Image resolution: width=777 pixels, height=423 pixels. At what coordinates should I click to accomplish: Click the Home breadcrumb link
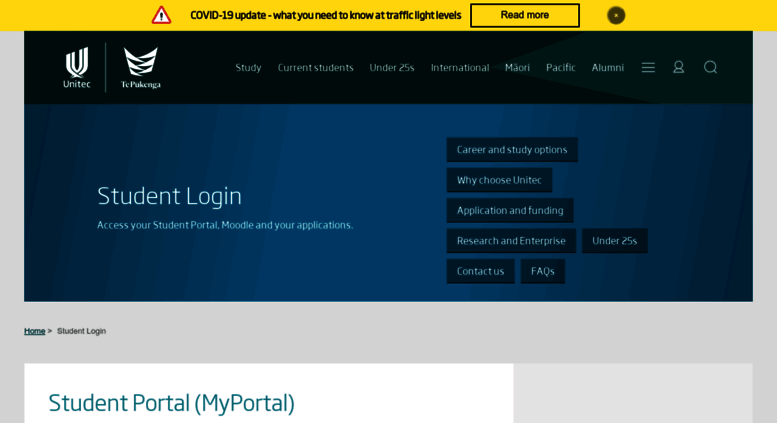pos(34,331)
